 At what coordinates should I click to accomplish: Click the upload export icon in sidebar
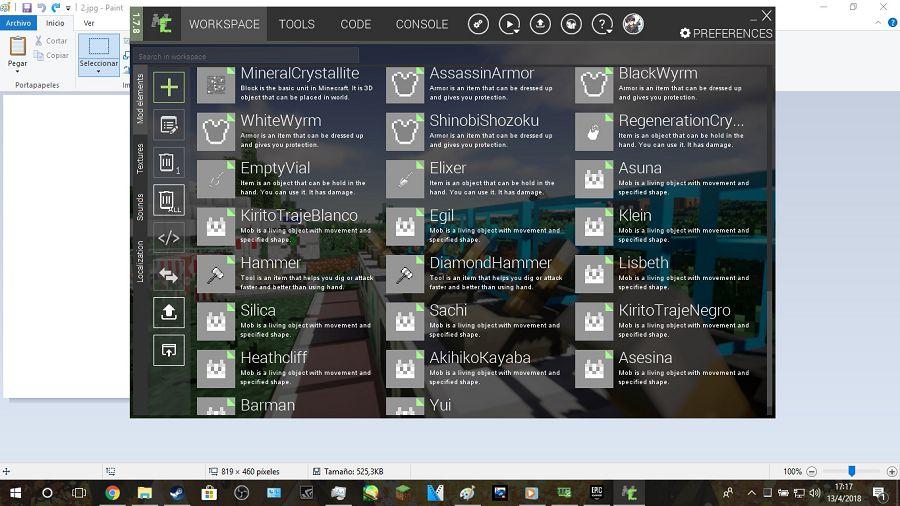tap(169, 312)
